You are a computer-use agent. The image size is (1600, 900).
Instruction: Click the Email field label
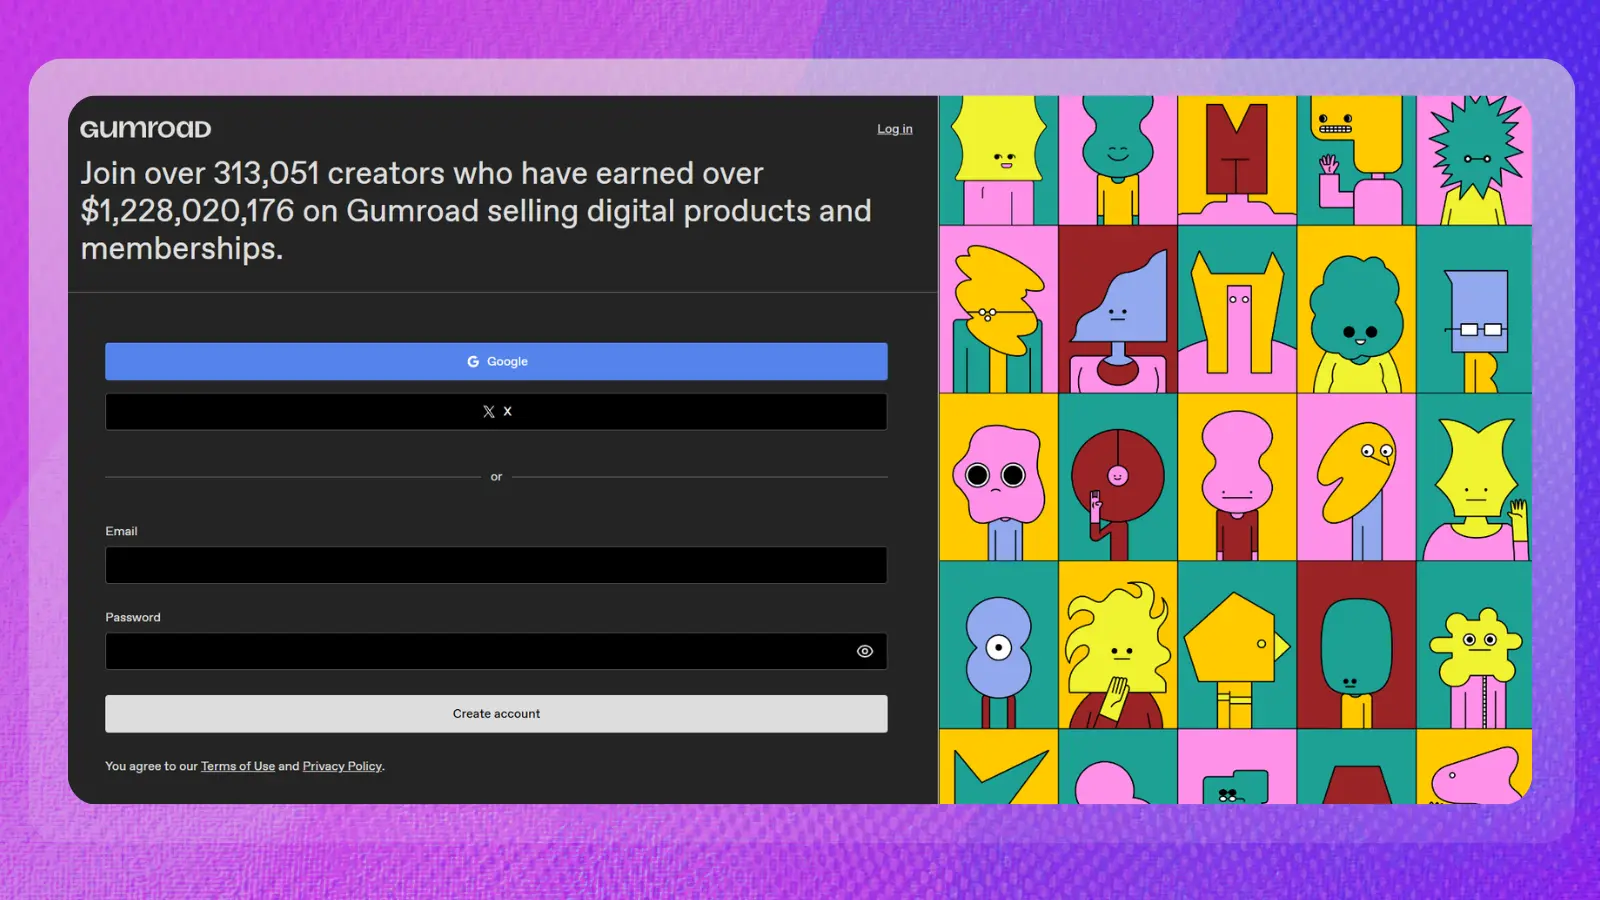pyautogui.click(x=121, y=531)
